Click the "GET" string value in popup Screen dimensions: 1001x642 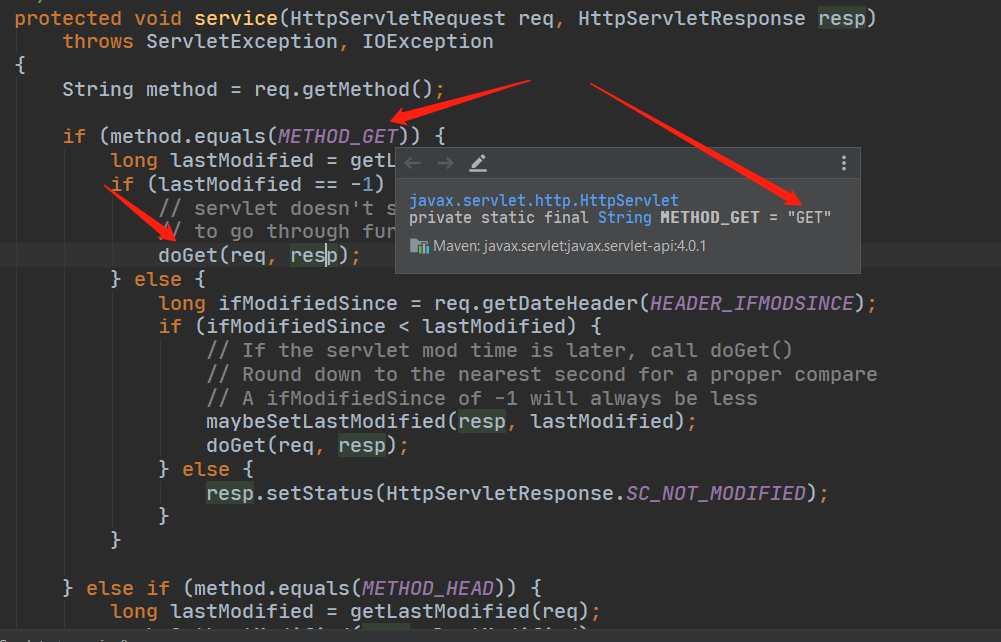coord(809,218)
